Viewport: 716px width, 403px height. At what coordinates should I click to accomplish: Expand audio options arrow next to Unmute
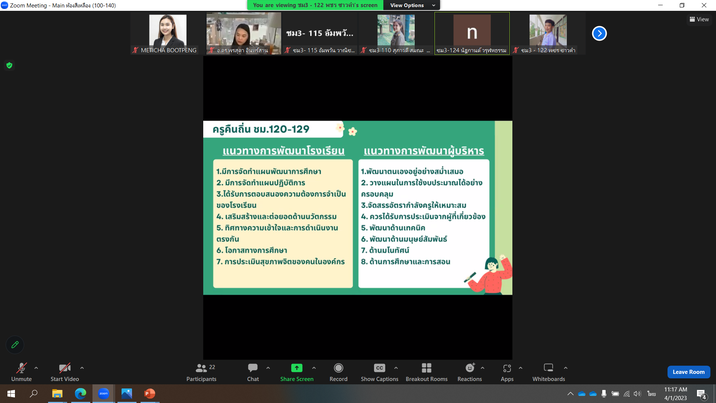pyautogui.click(x=36, y=368)
